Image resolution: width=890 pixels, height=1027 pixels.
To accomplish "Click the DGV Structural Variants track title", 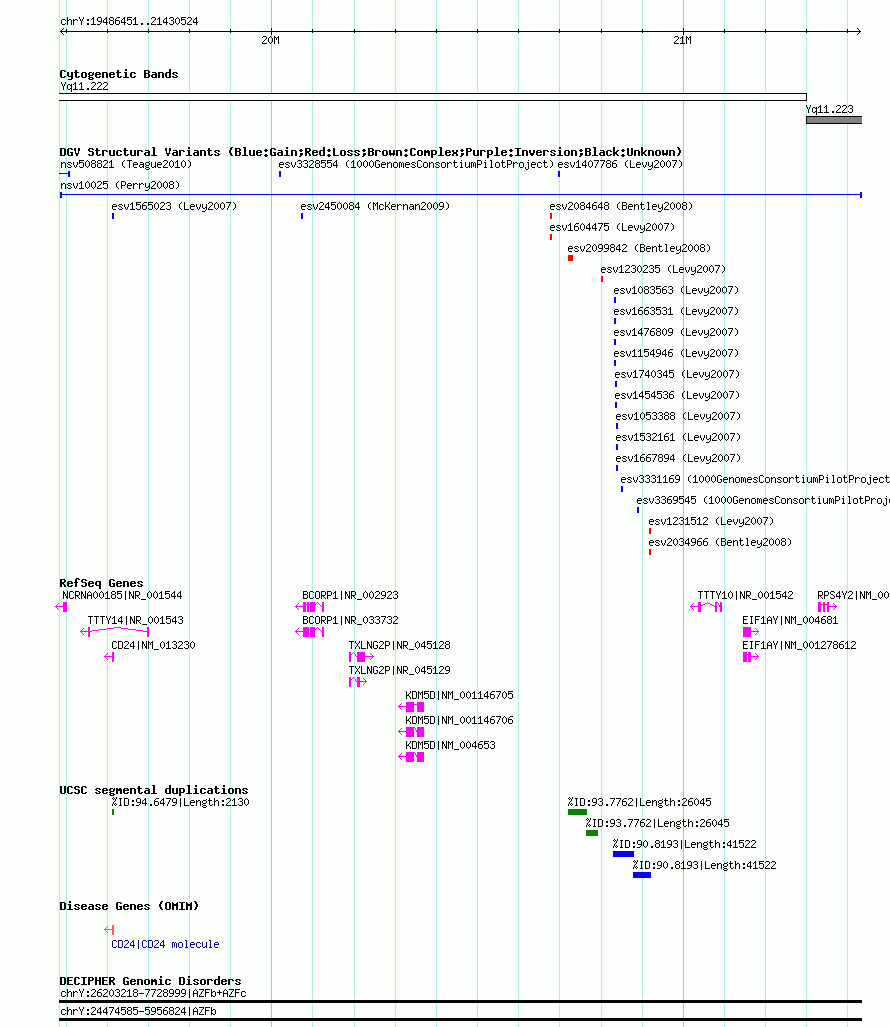I will point(371,152).
